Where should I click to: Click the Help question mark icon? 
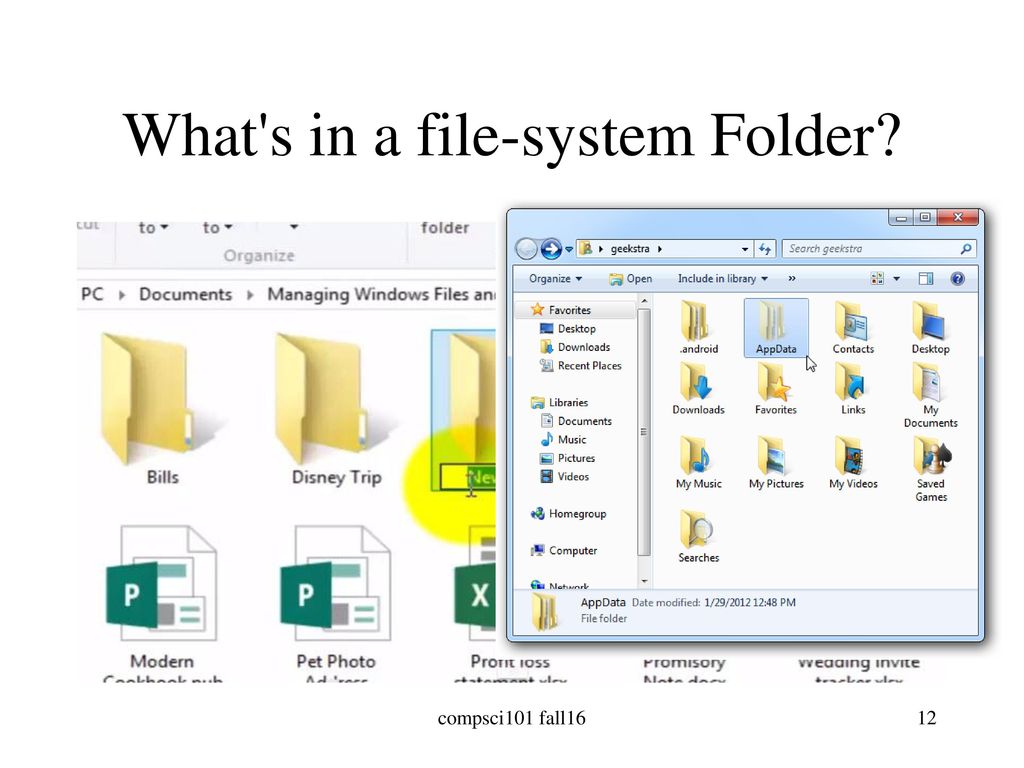click(x=957, y=279)
